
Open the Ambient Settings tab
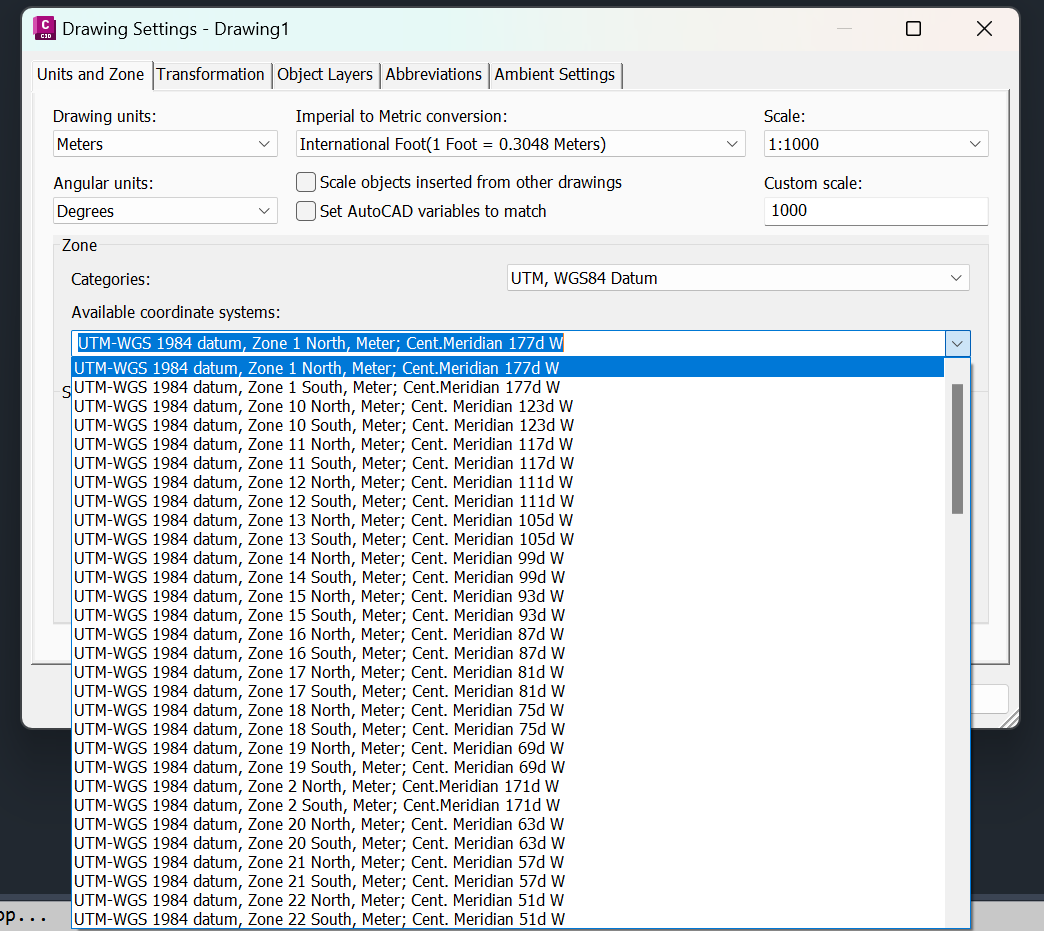coord(555,75)
